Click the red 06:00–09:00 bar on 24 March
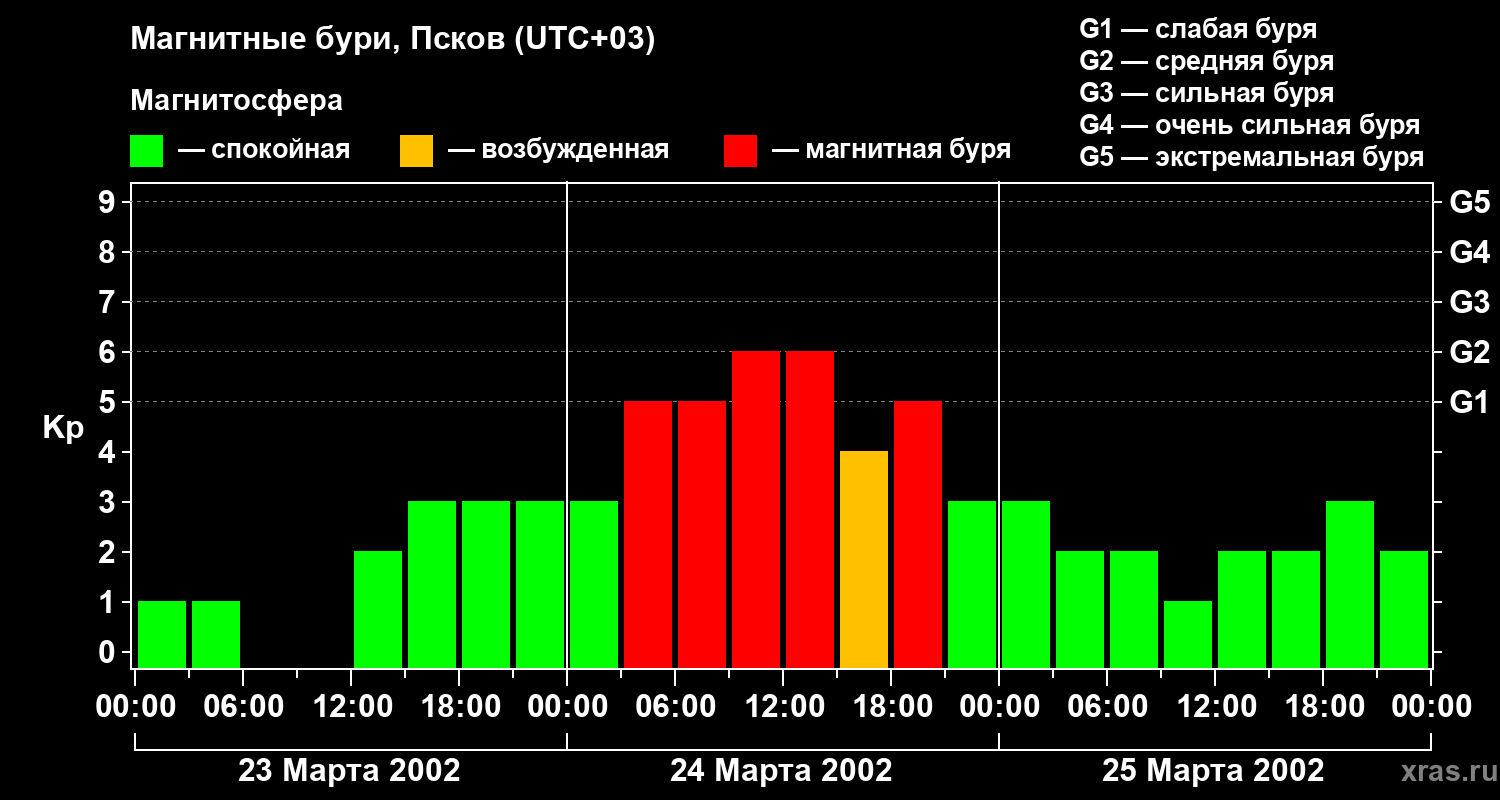This screenshot has width=1500, height=800. point(702,535)
